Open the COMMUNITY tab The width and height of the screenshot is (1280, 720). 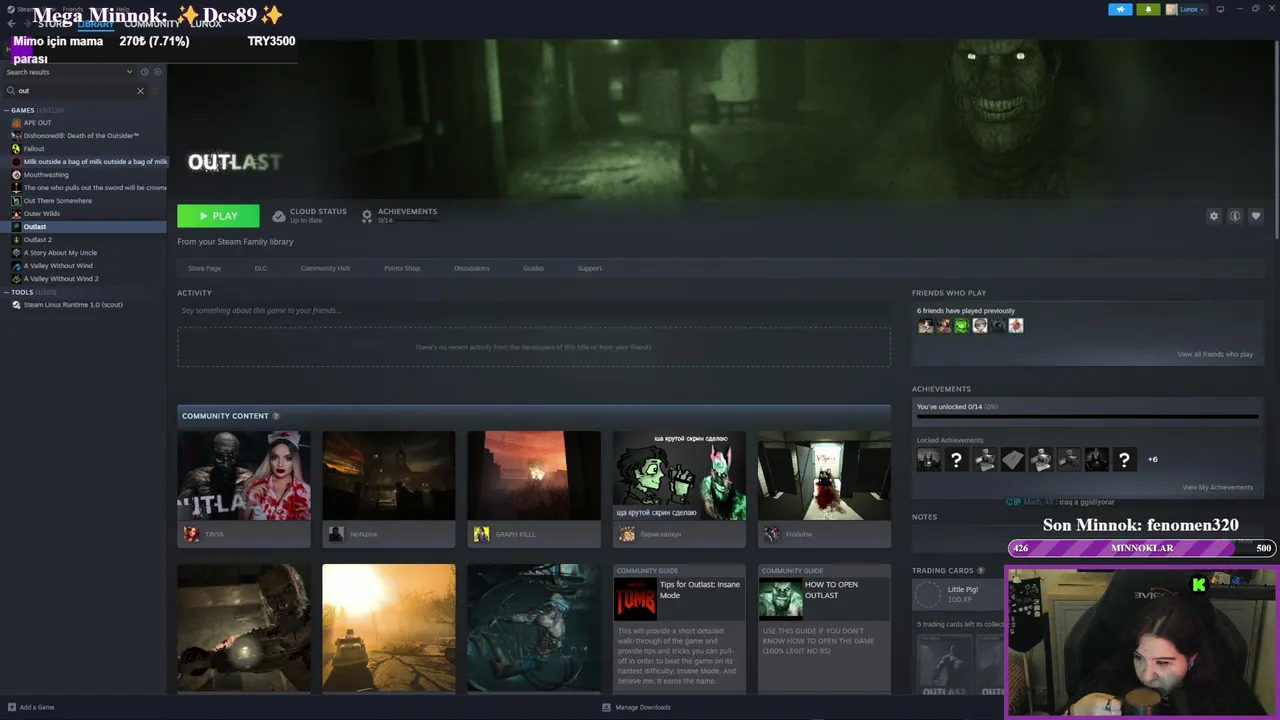click(x=152, y=23)
